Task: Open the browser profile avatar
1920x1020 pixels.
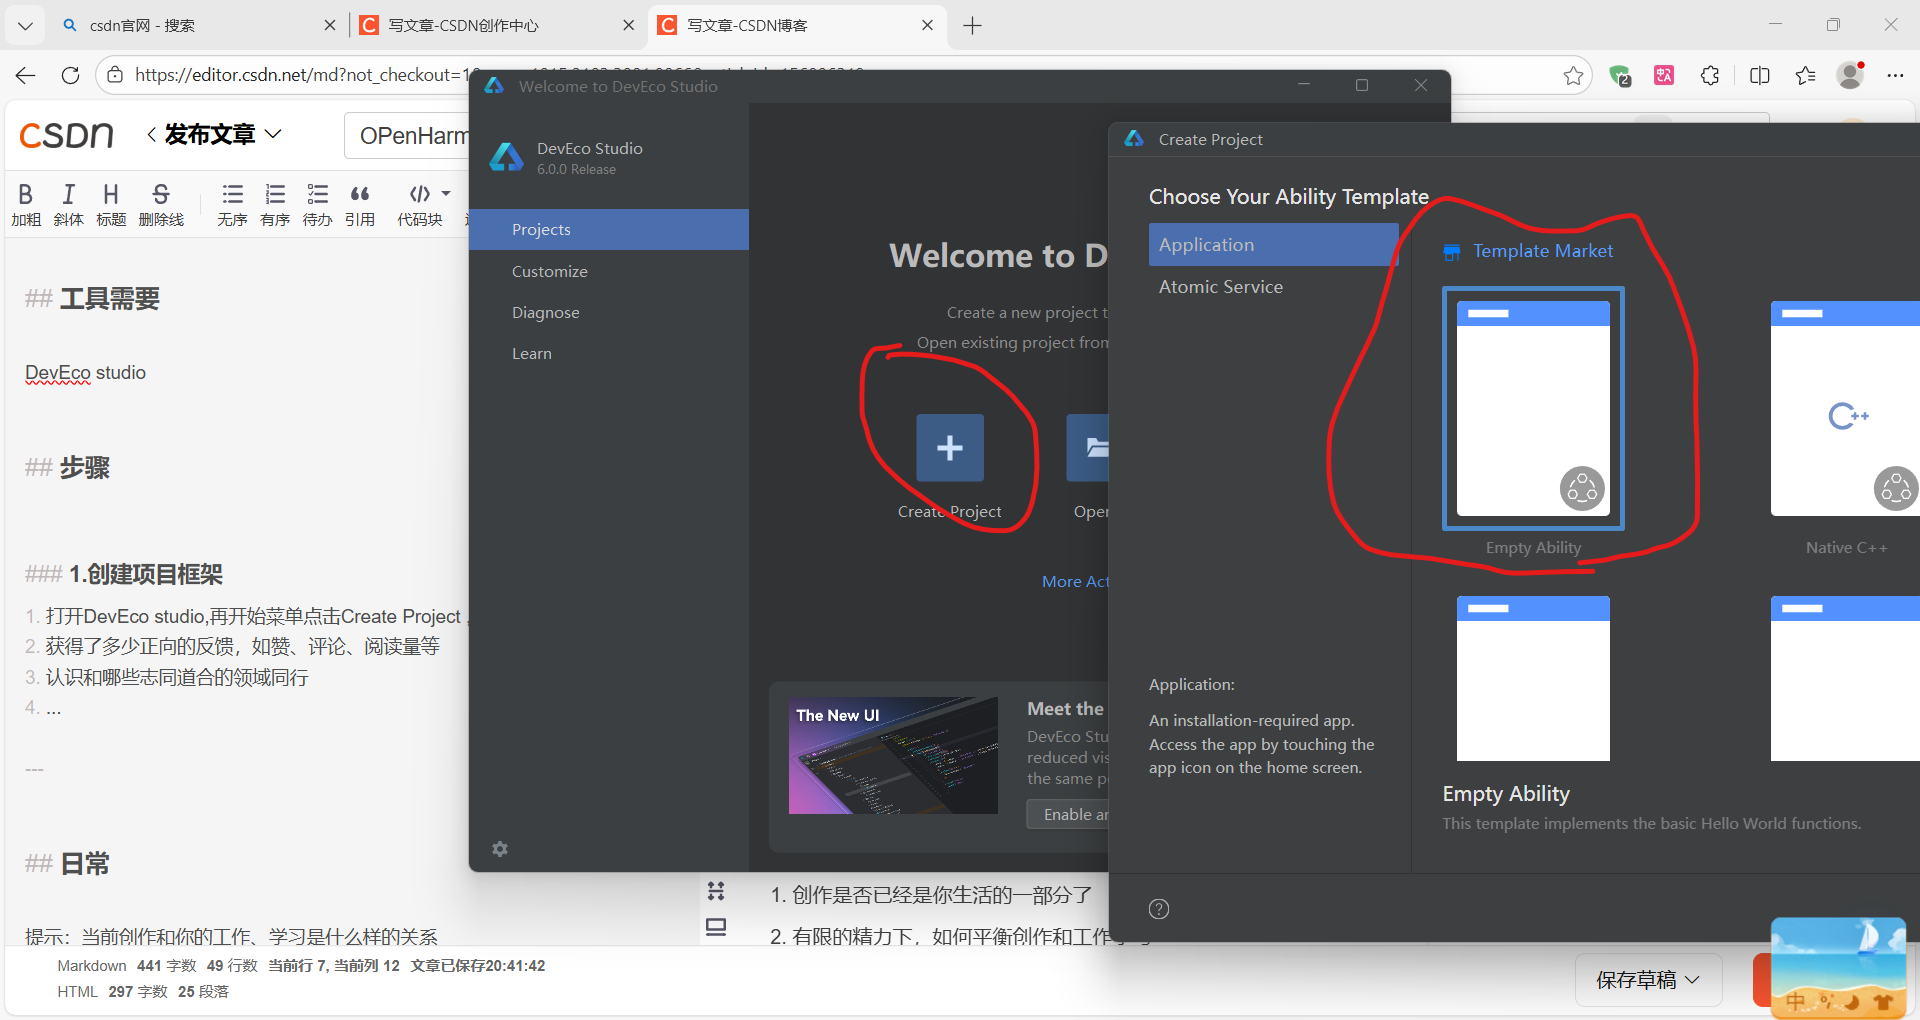Action: pyautogui.click(x=1851, y=75)
